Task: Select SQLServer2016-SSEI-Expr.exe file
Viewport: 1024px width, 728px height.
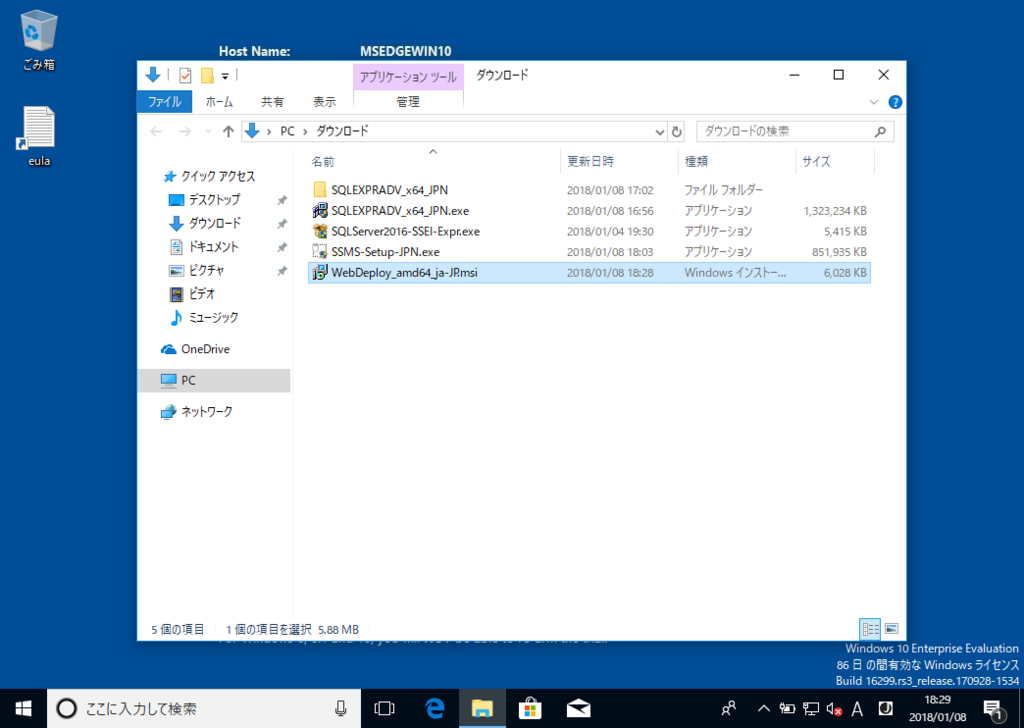Action: [x=589, y=231]
